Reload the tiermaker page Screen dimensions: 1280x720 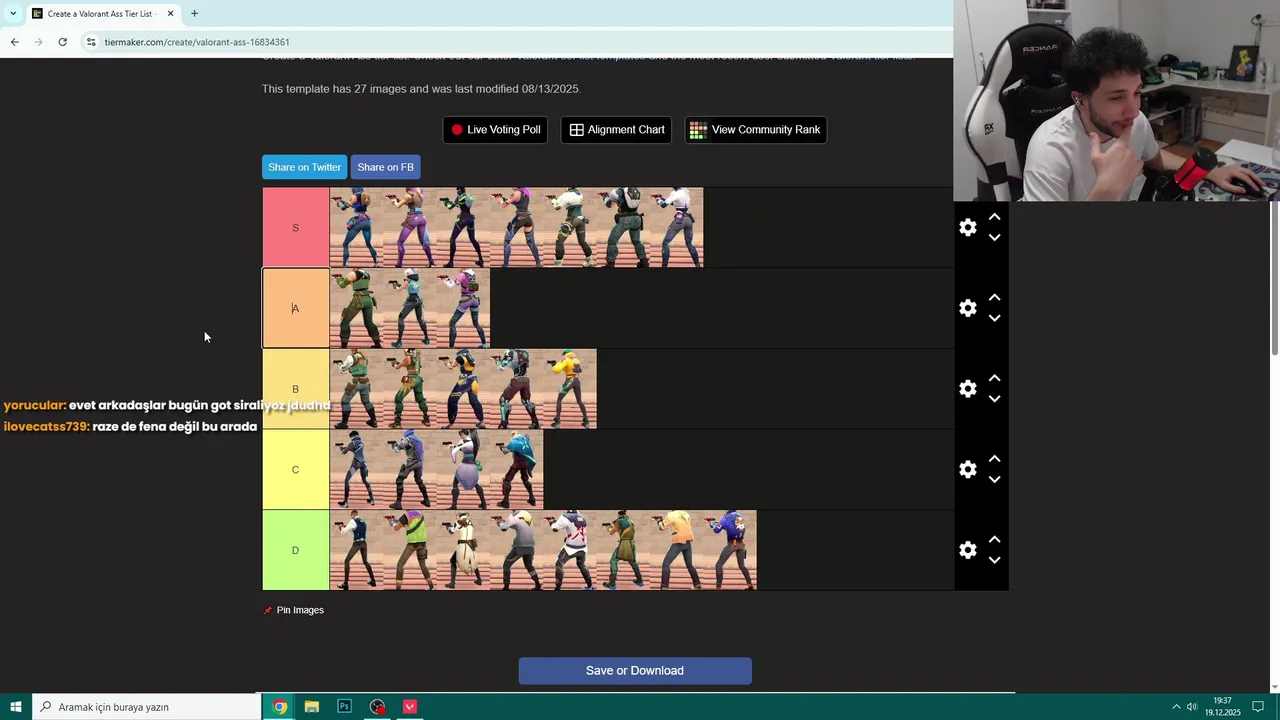(62, 42)
